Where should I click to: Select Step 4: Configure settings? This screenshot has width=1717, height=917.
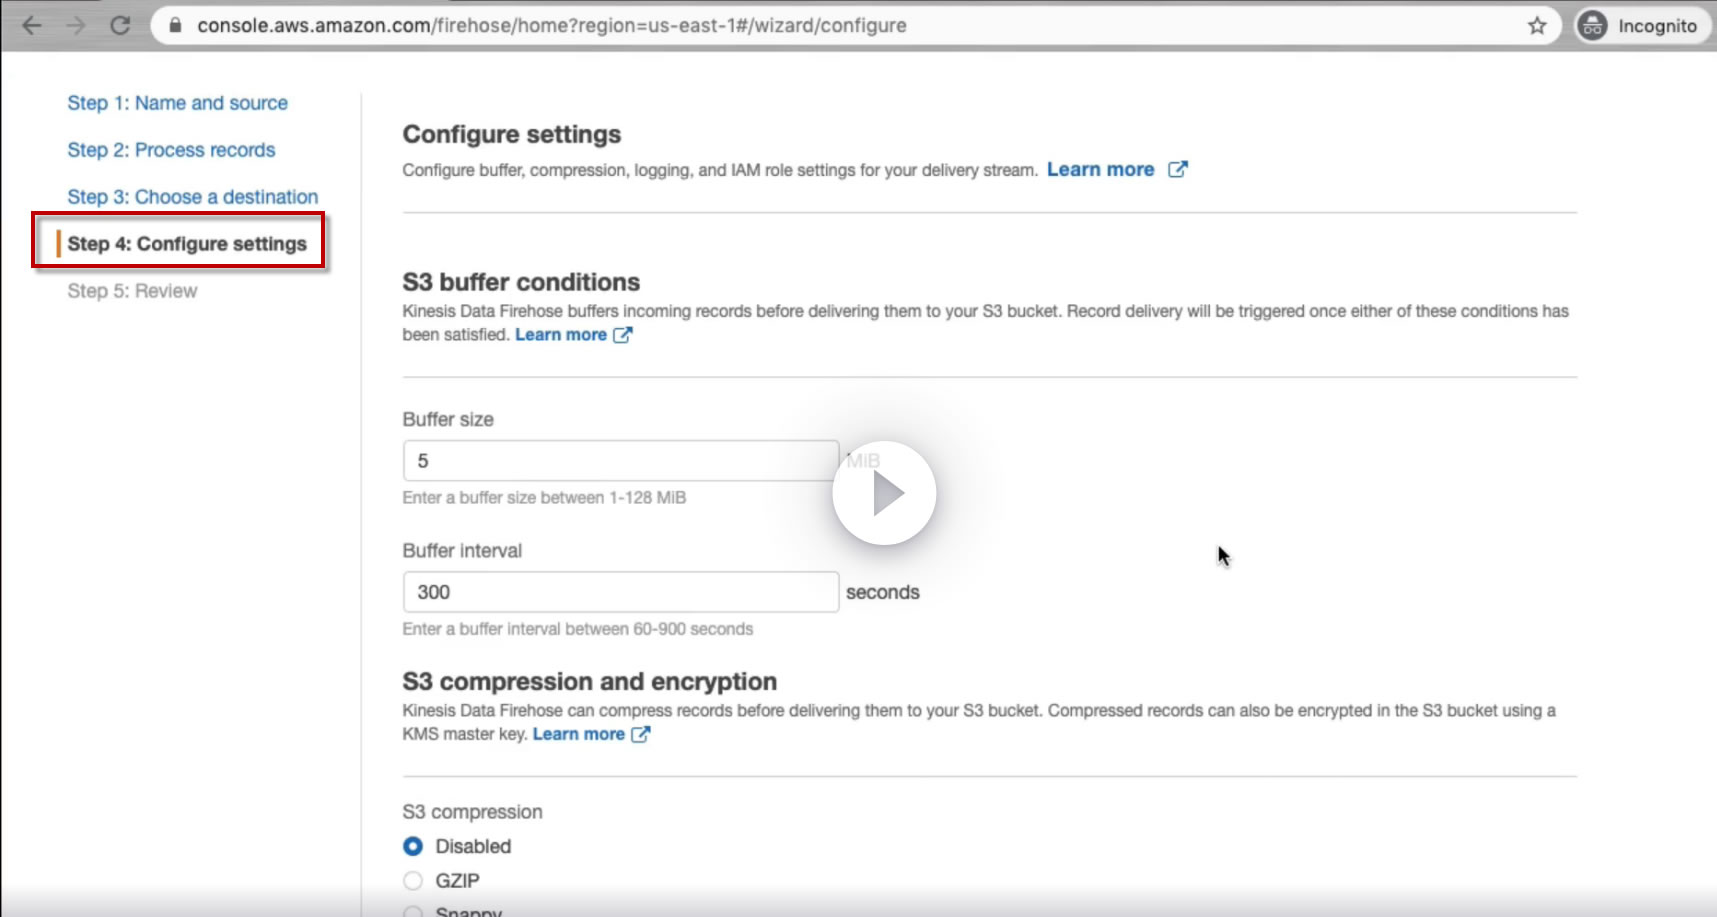pos(186,244)
